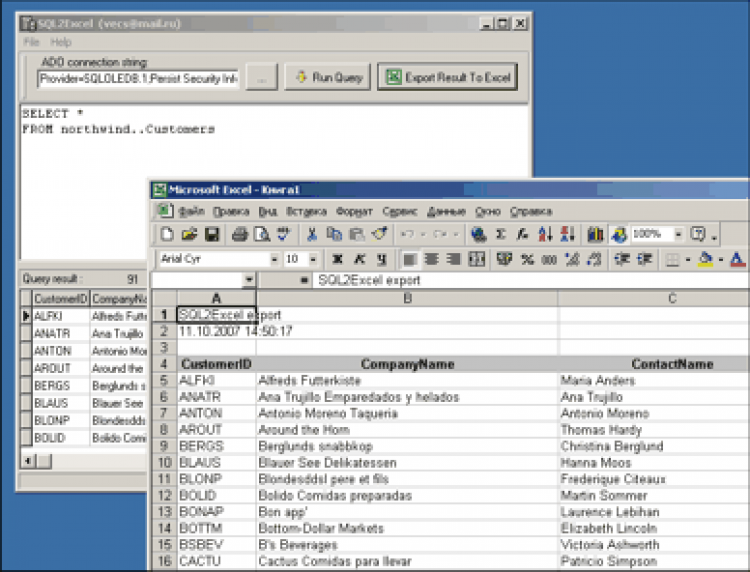The height and width of the screenshot is (572, 750).
Task: Open the Формат menu in Excel
Action: click(x=354, y=211)
